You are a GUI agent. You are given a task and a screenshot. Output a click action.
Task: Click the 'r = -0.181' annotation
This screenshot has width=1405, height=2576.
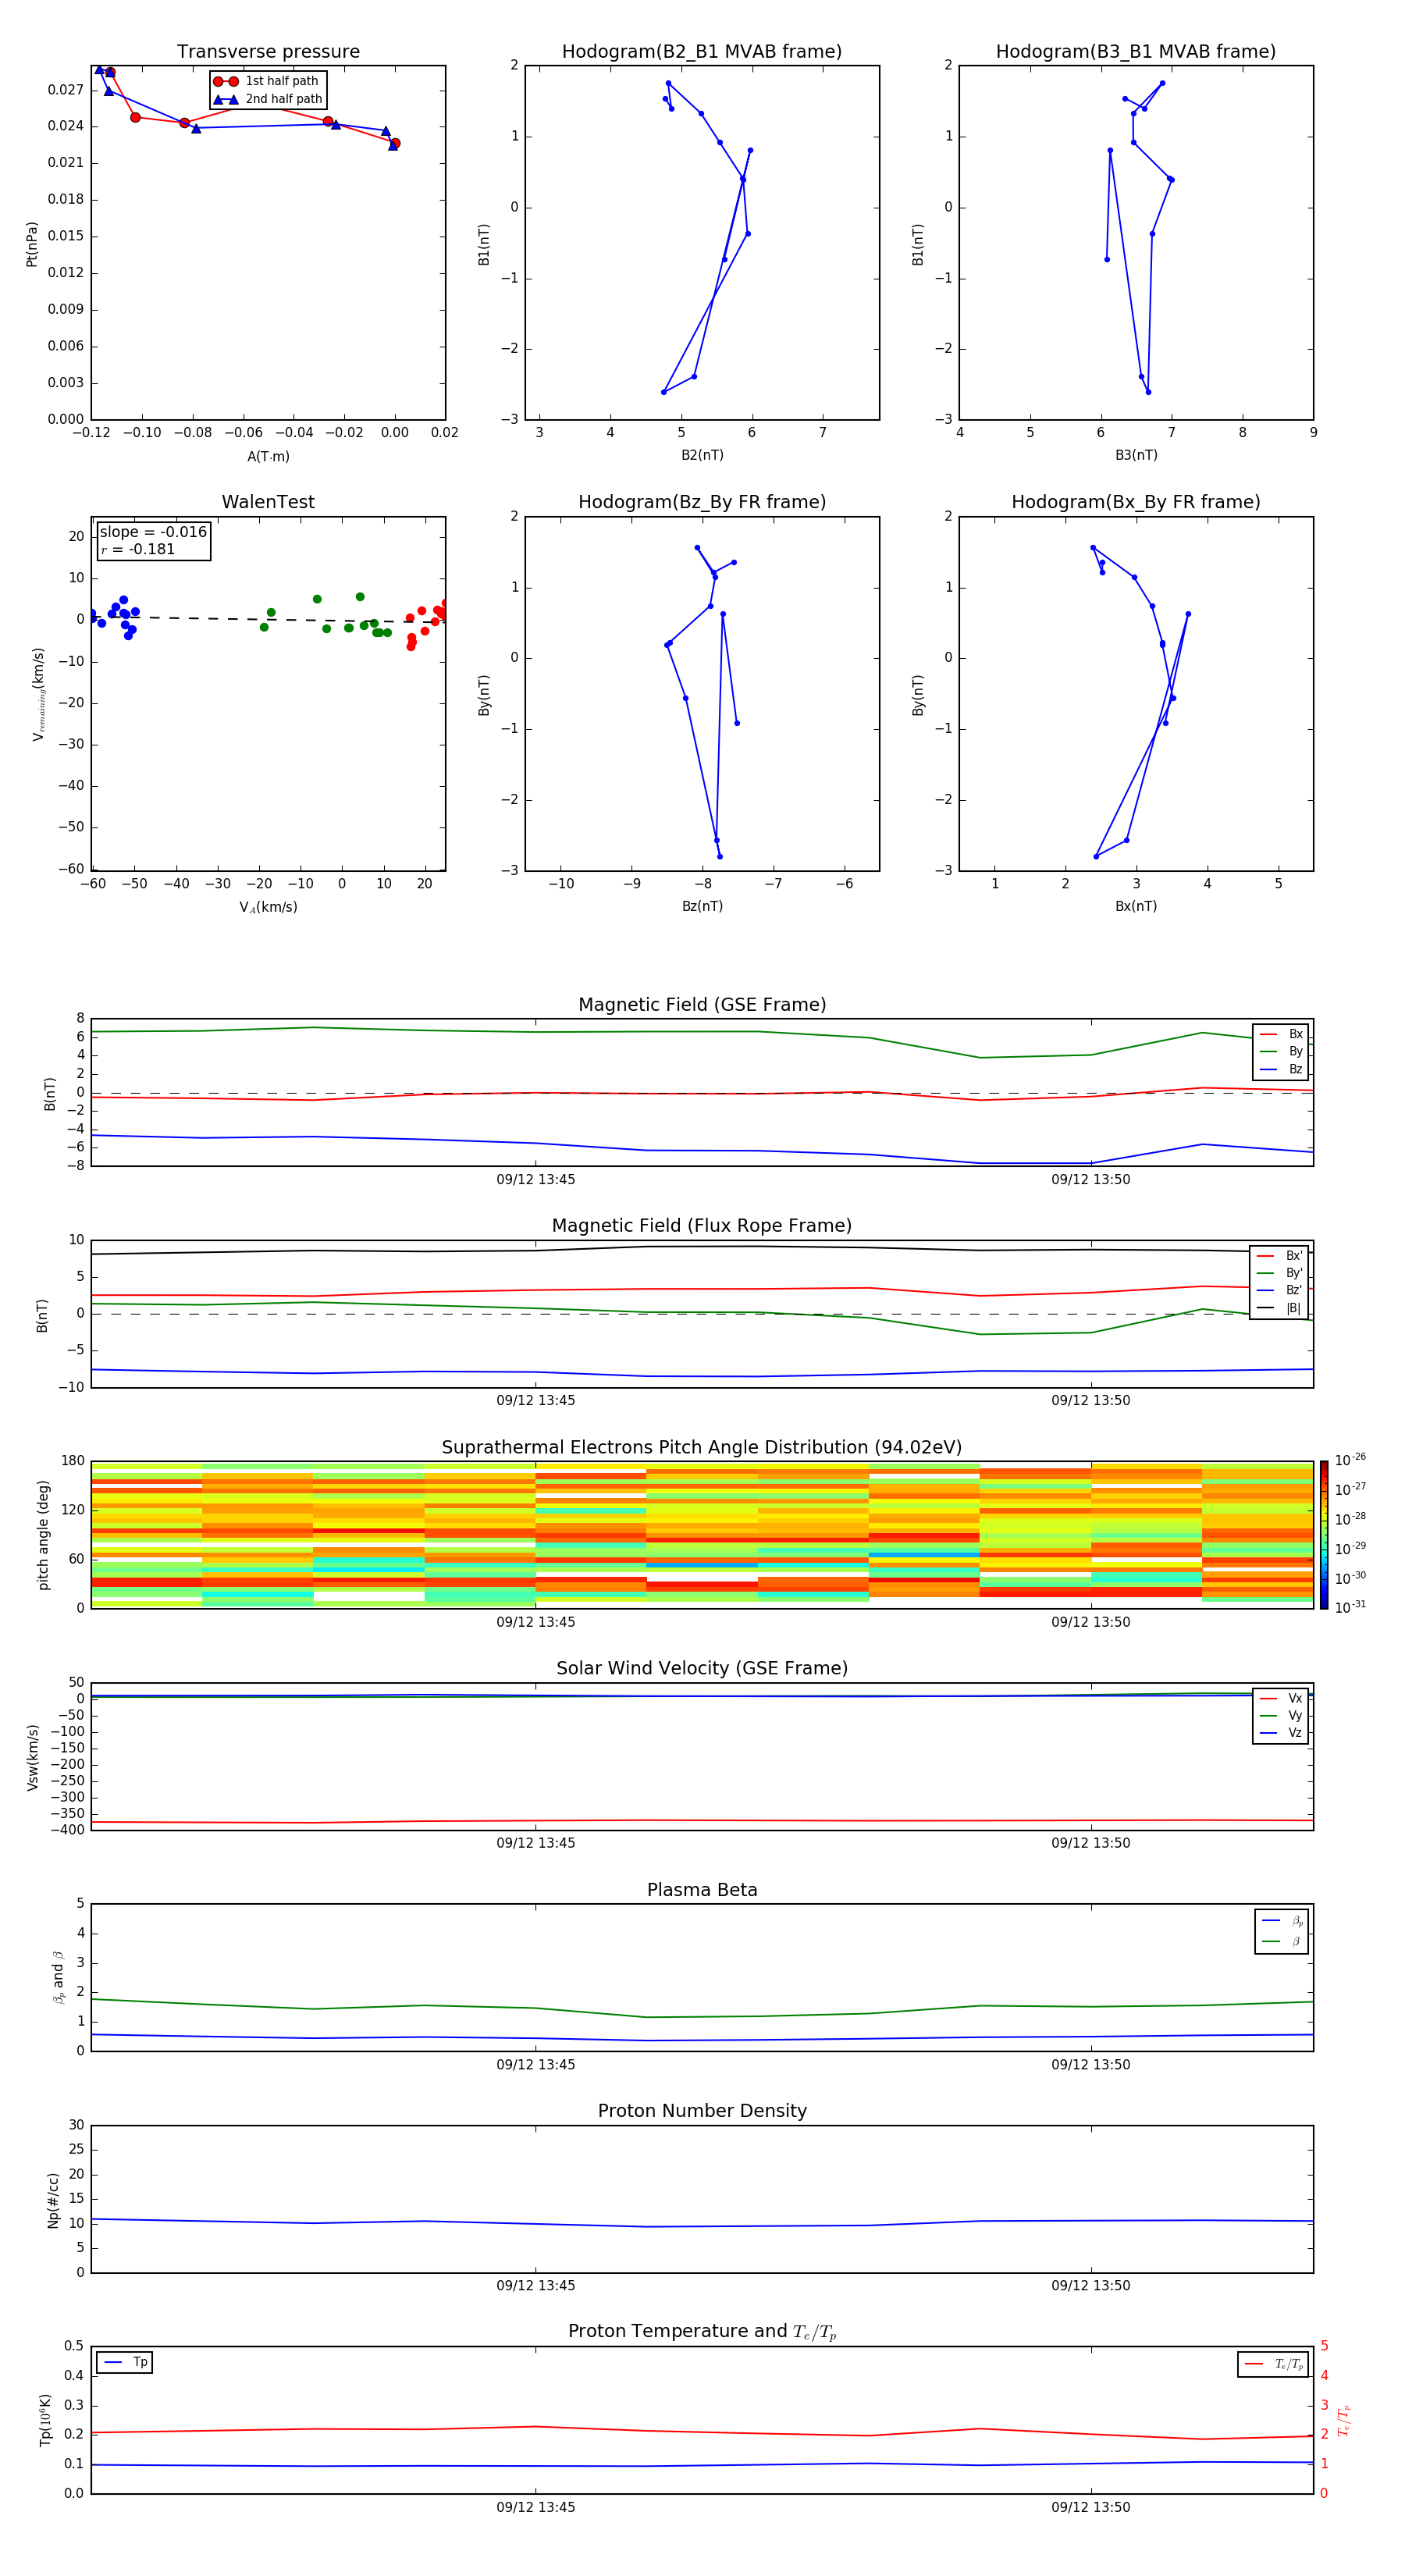click(138, 549)
